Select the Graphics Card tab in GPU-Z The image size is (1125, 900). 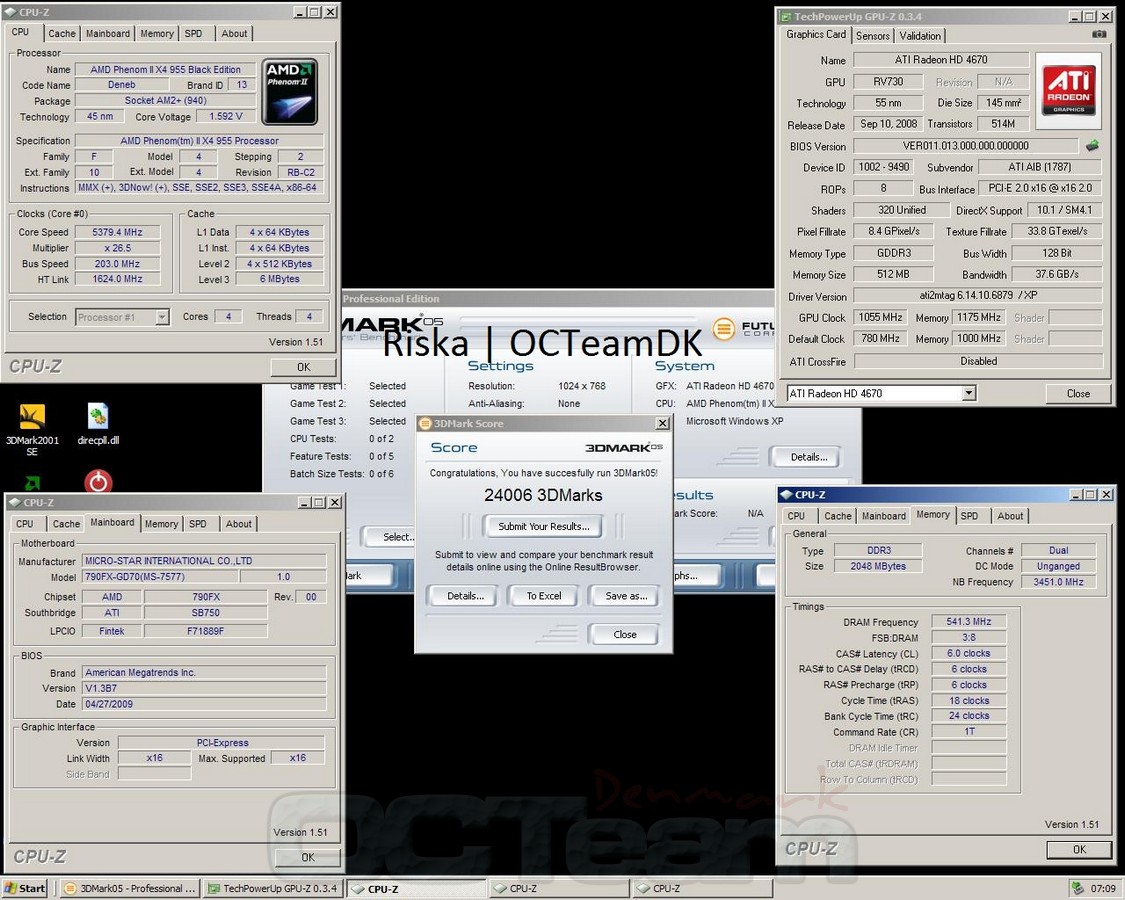[x=816, y=34]
